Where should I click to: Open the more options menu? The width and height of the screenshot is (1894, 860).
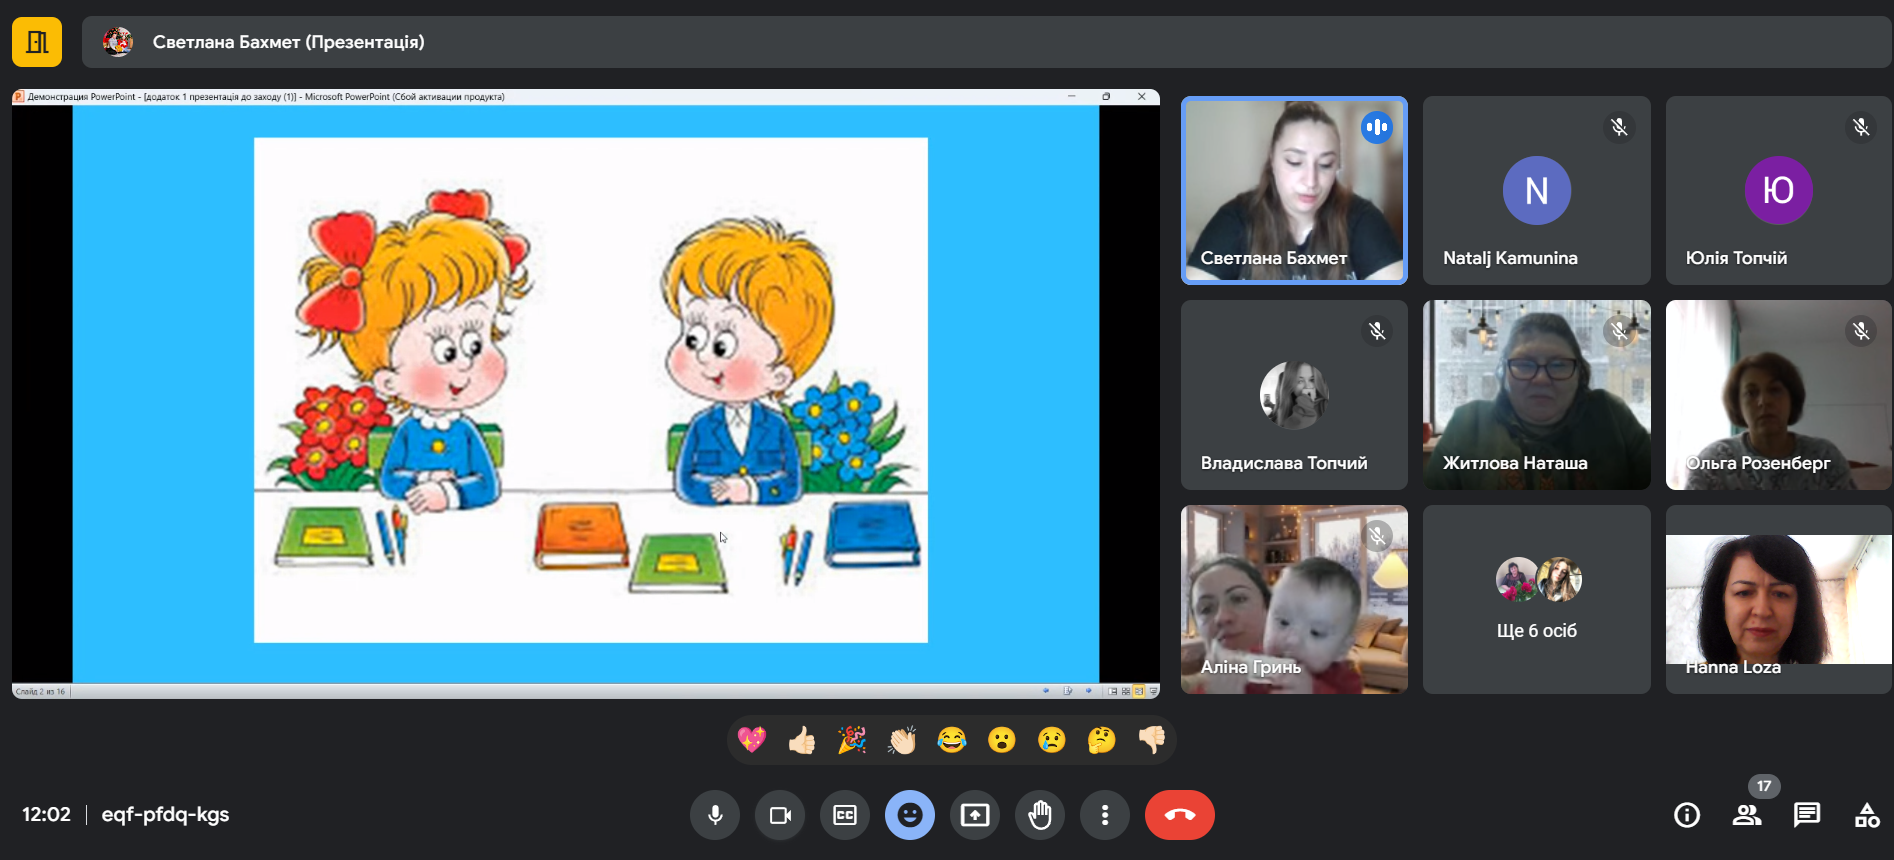[x=1105, y=815]
